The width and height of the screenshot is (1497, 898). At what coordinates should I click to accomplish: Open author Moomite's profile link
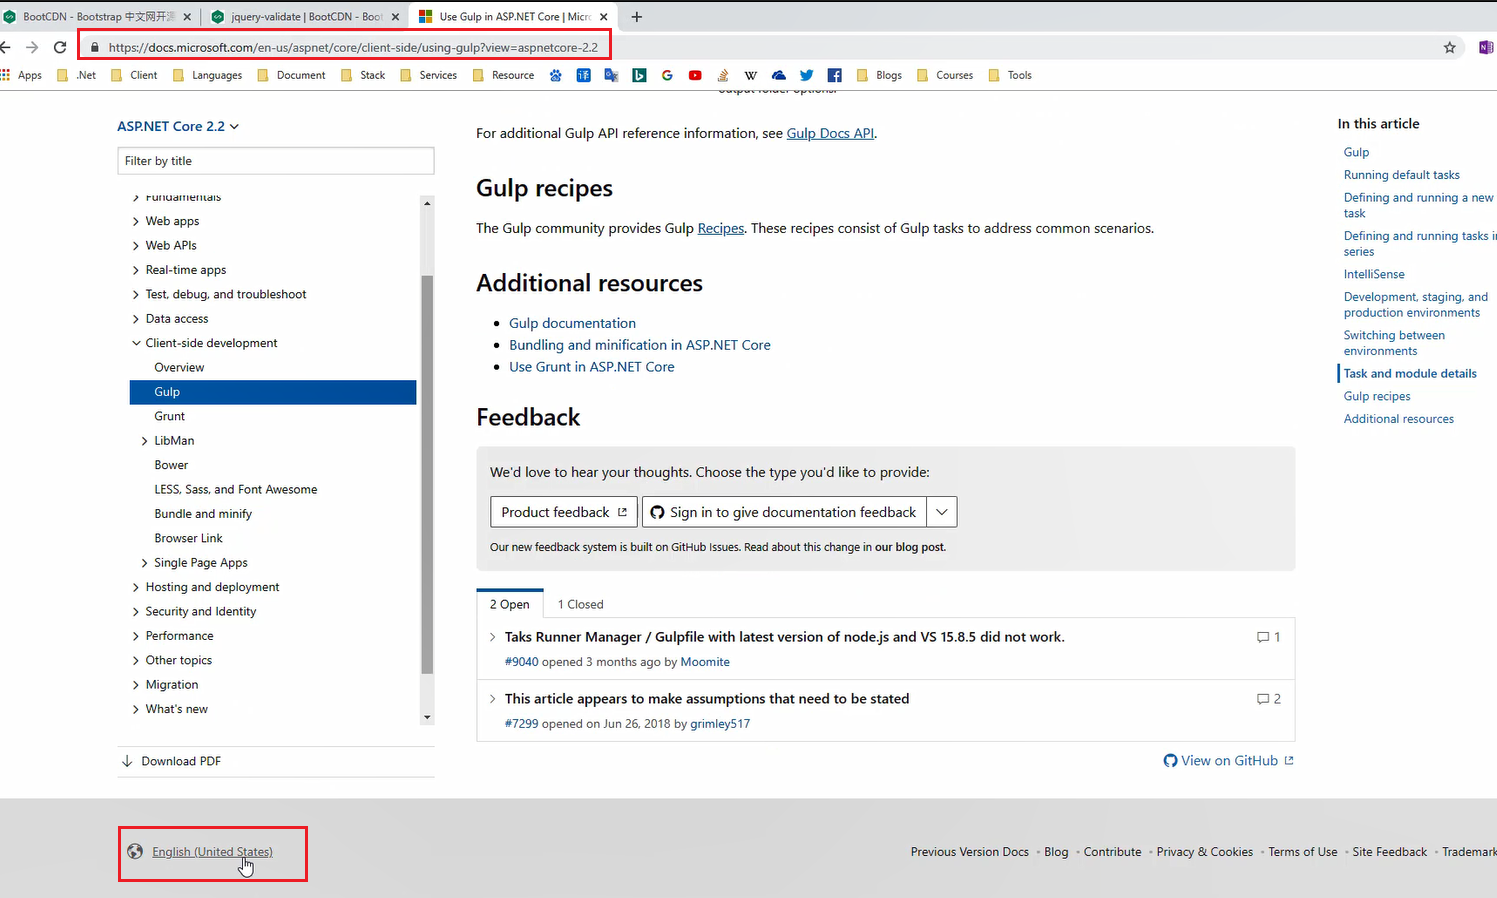[705, 662]
